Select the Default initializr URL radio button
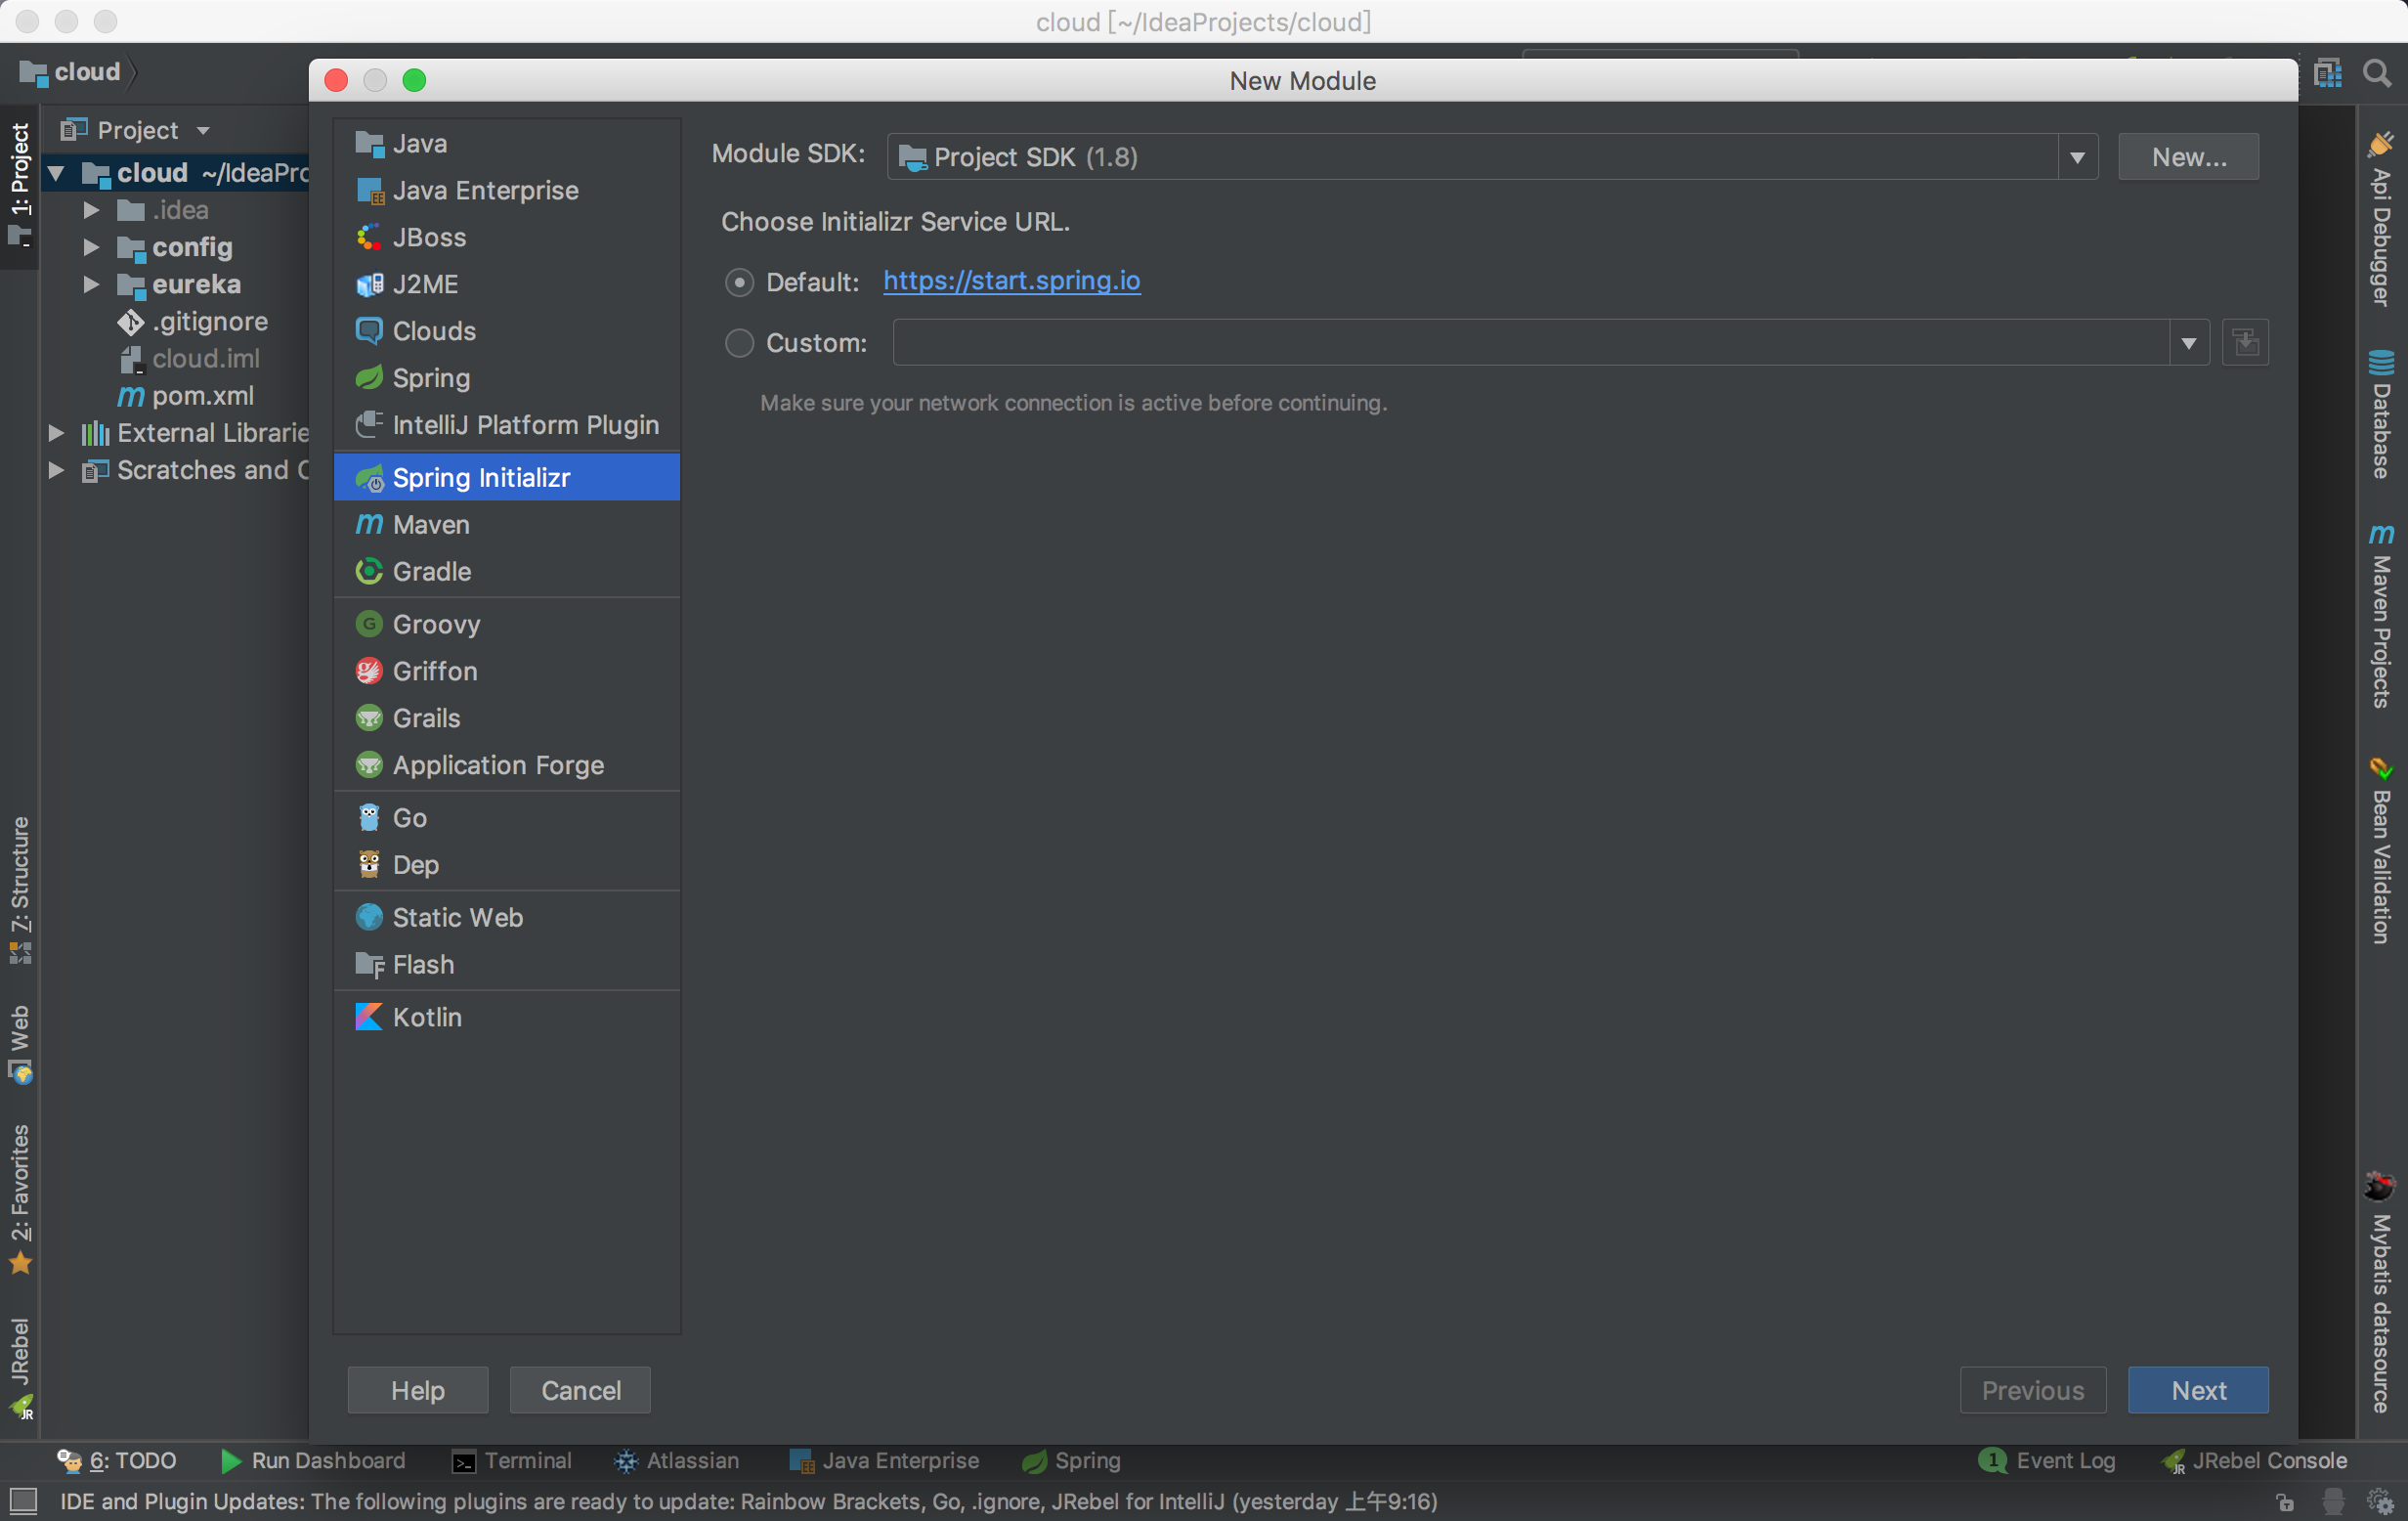The image size is (2408, 1521). [740, 282]
